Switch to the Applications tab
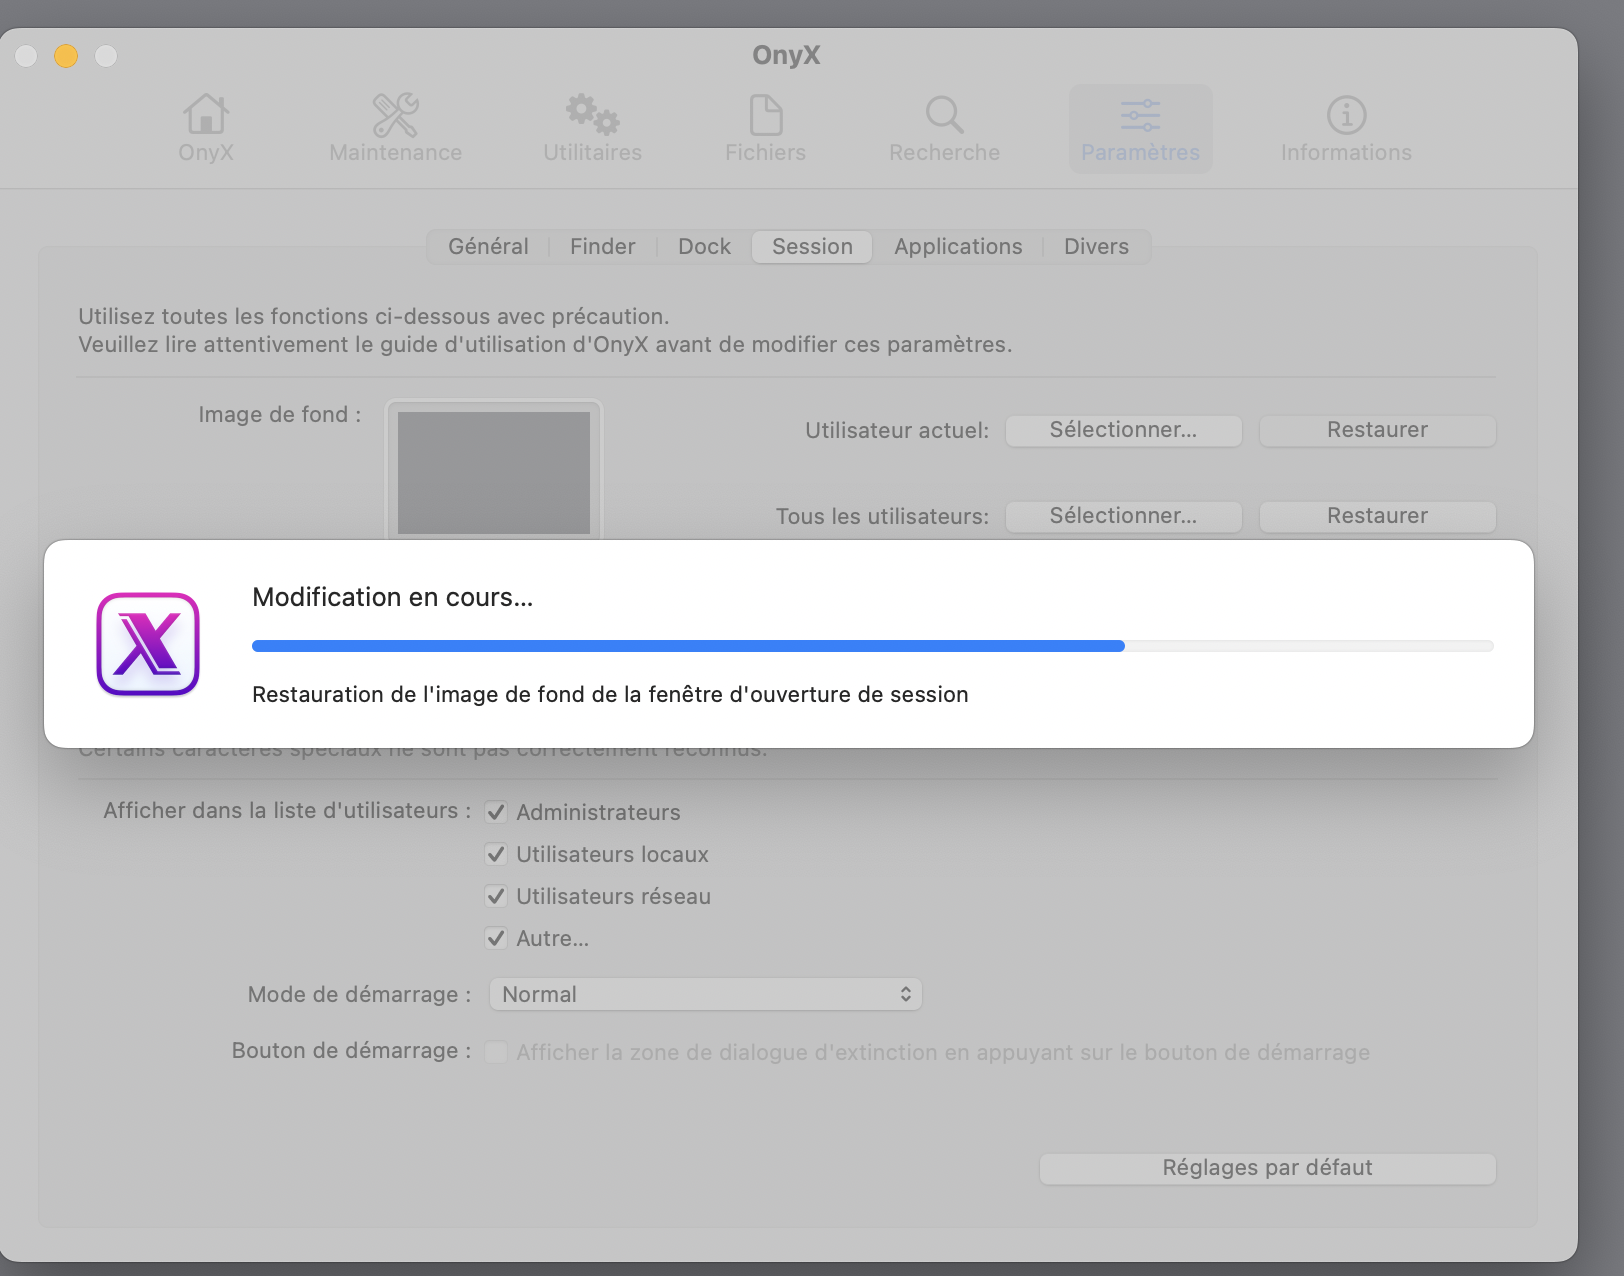1624x1276 pixels. click(x=959, y=247)
